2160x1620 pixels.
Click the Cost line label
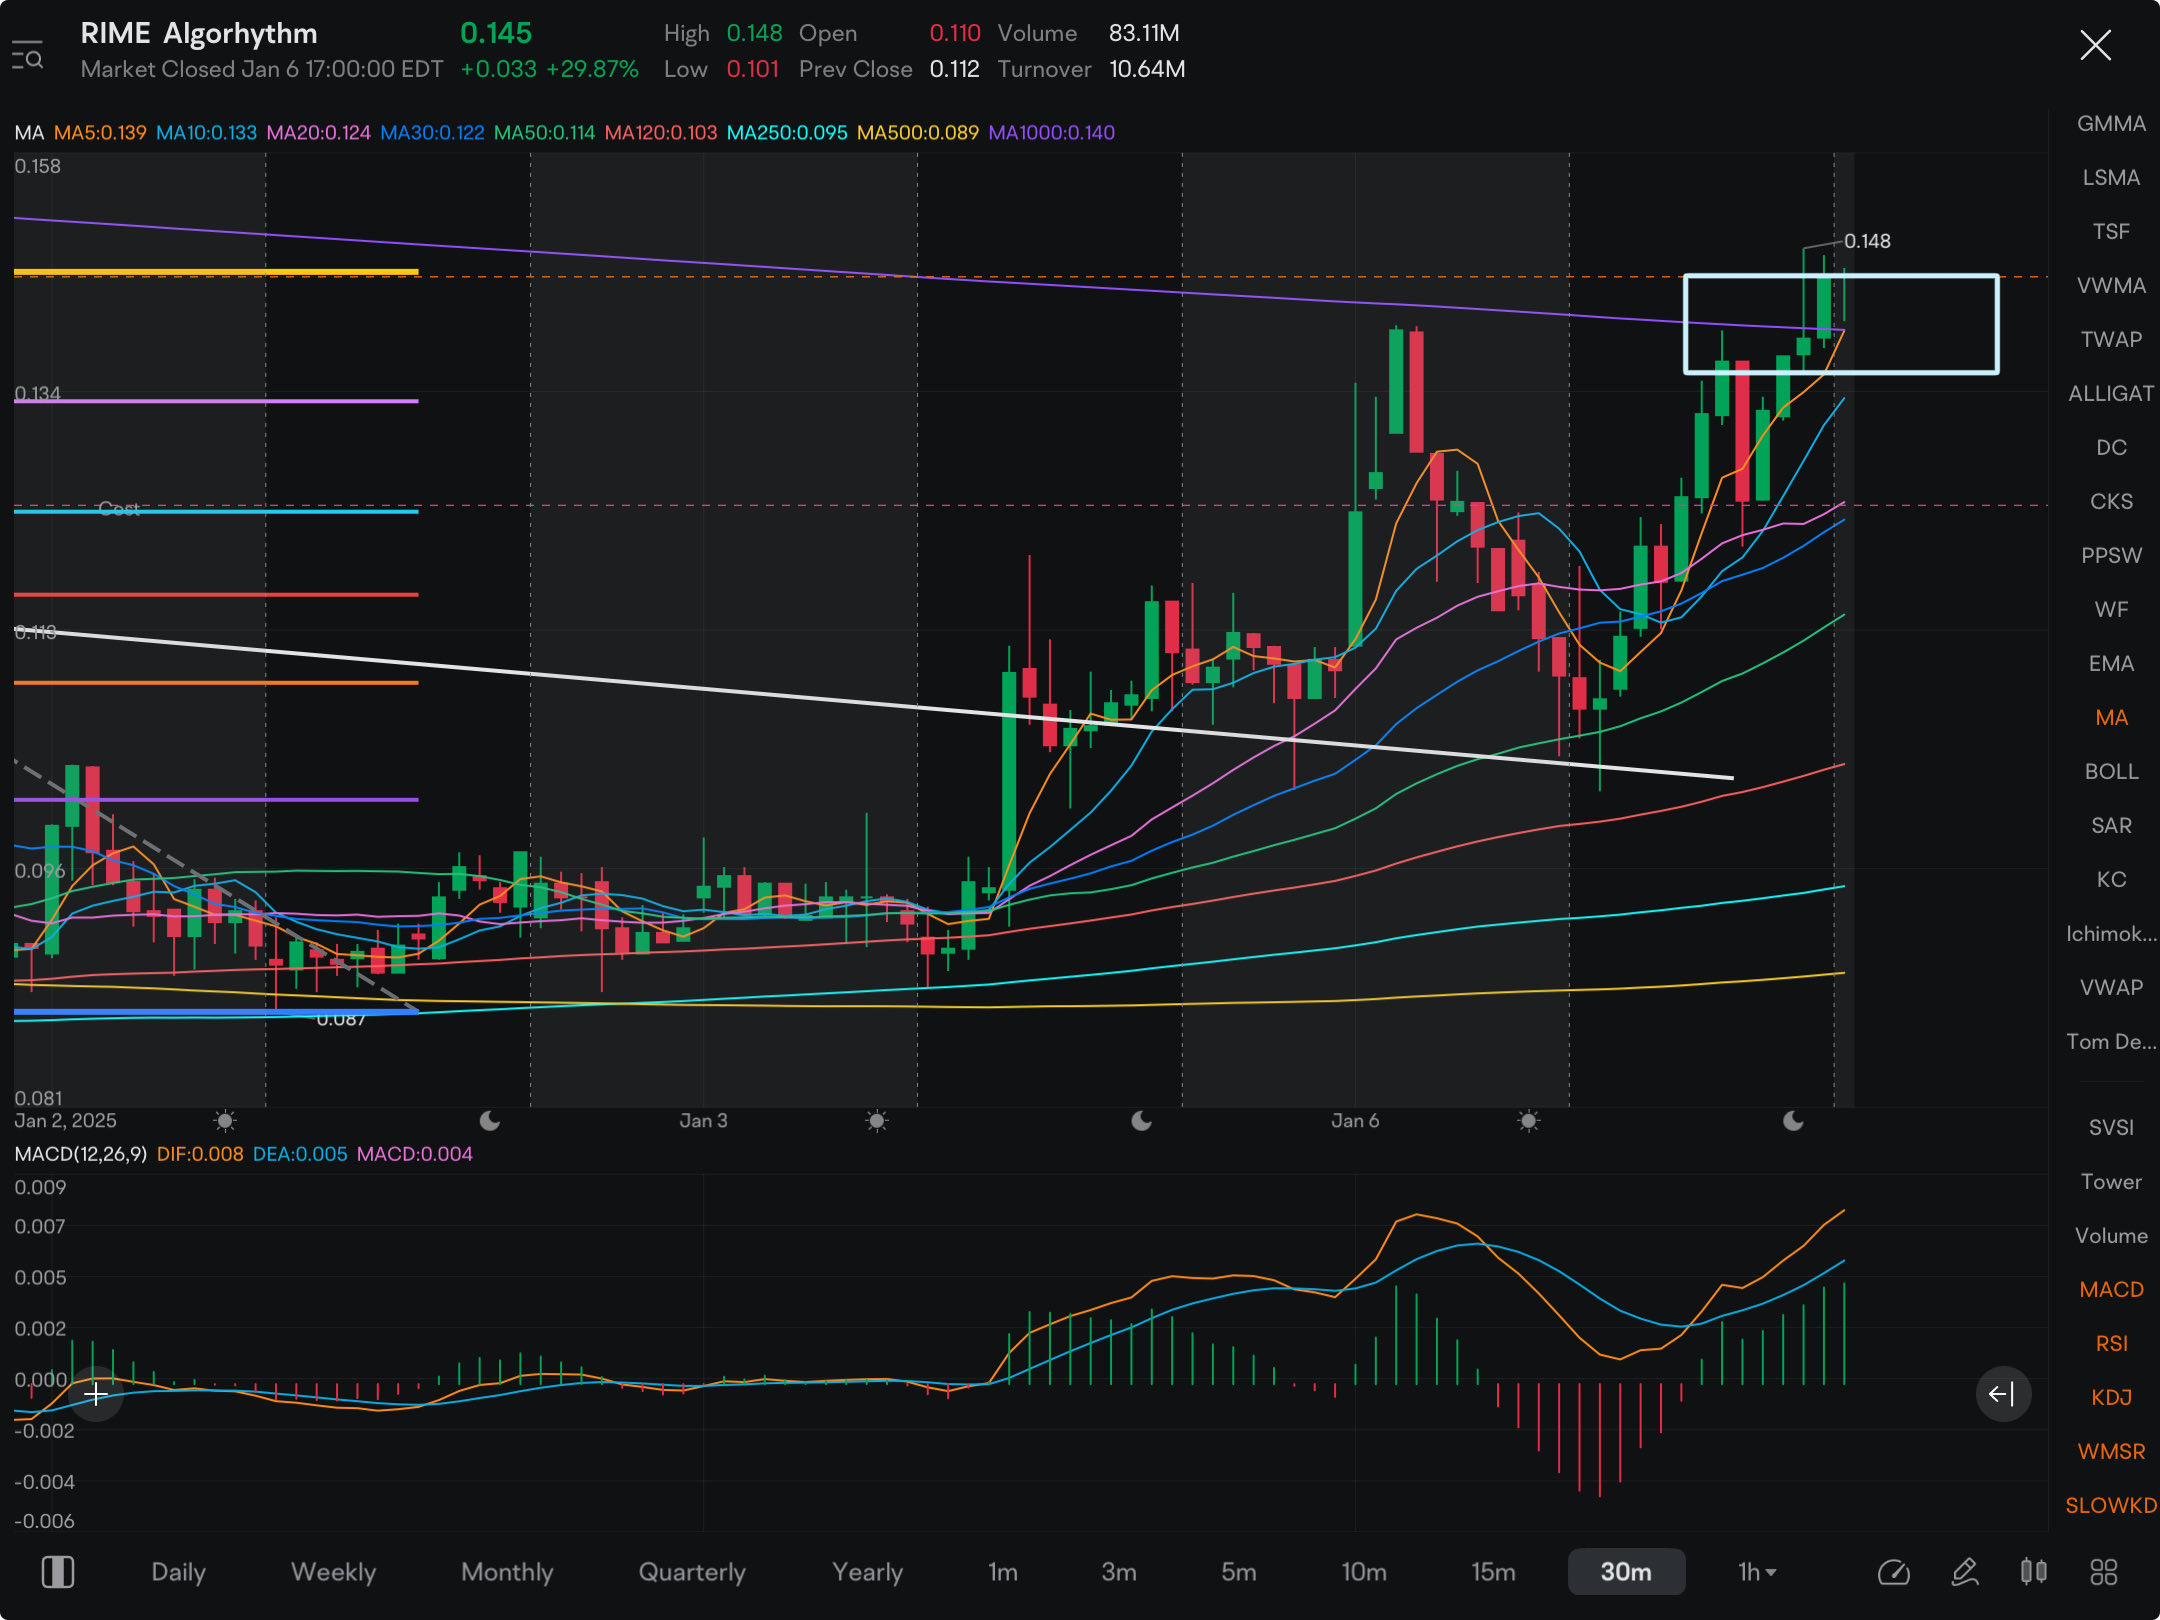point(119,509)
